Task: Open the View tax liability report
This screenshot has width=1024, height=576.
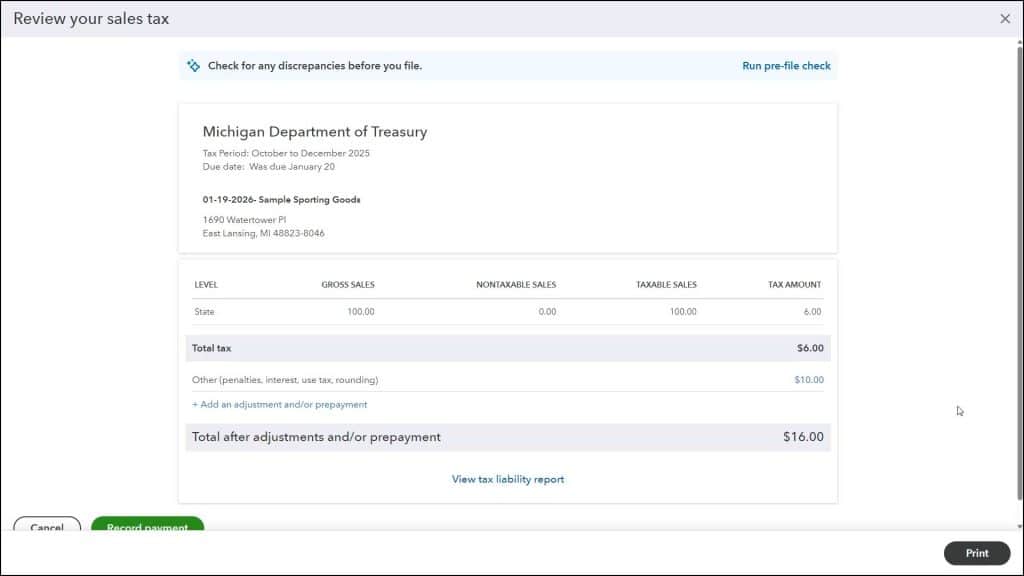Action: pos(507,479)
